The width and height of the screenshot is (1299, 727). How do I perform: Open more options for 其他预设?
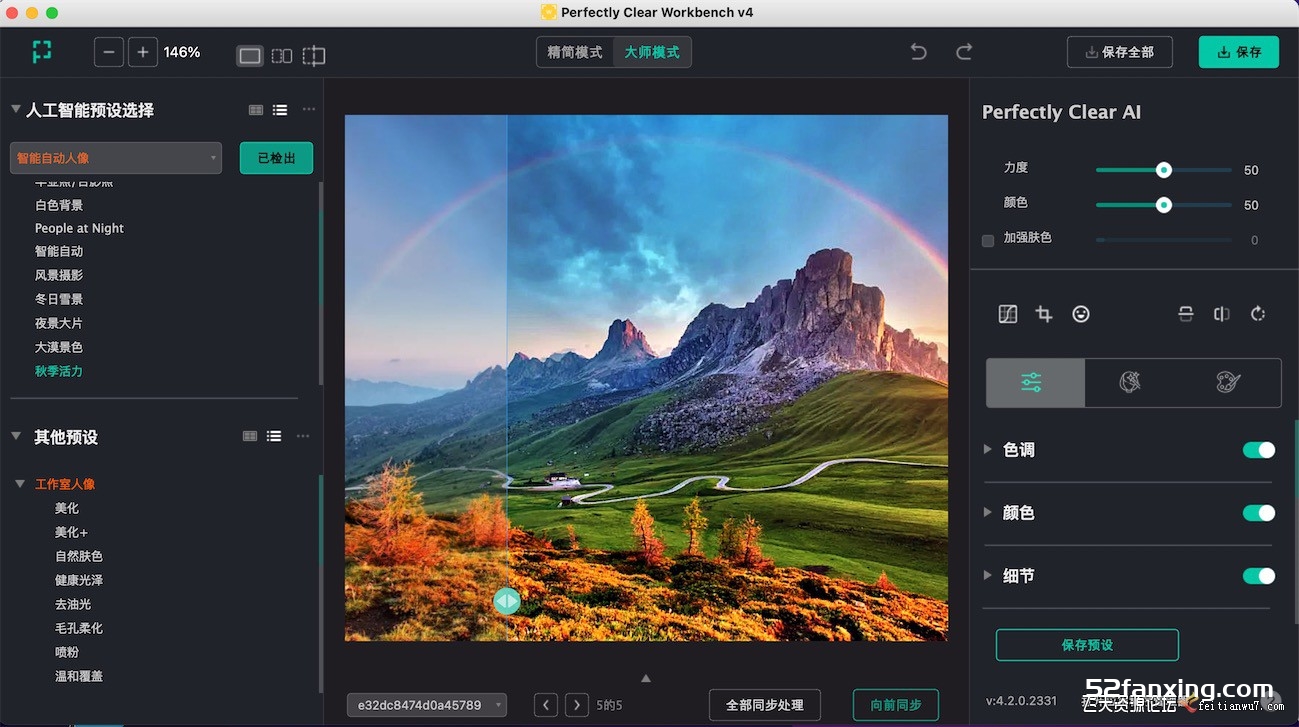click(x=303, y=436)
